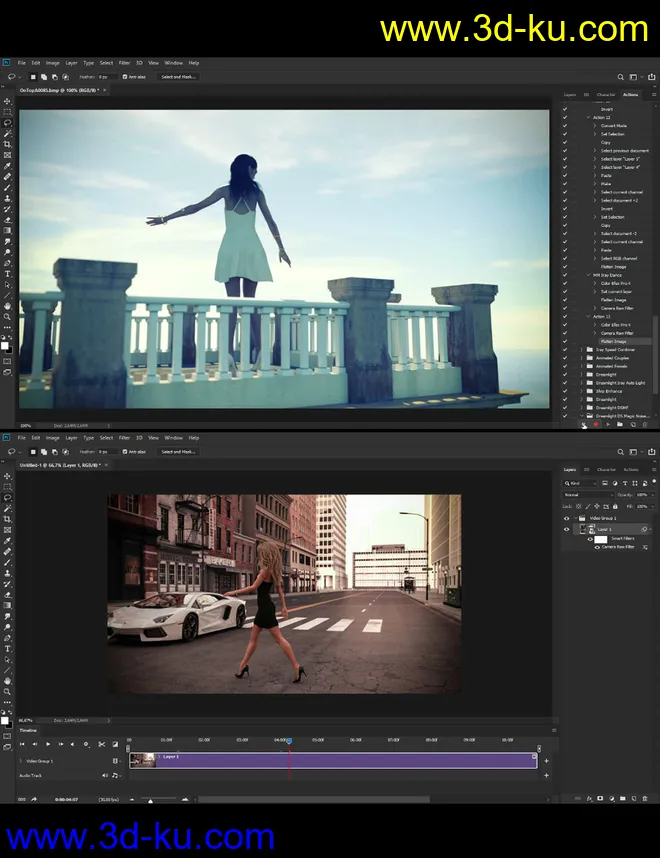Toggle the Anti-alias checkbox in the upper options bar
This screenshot has width=660, height=858.
(126, 76)
